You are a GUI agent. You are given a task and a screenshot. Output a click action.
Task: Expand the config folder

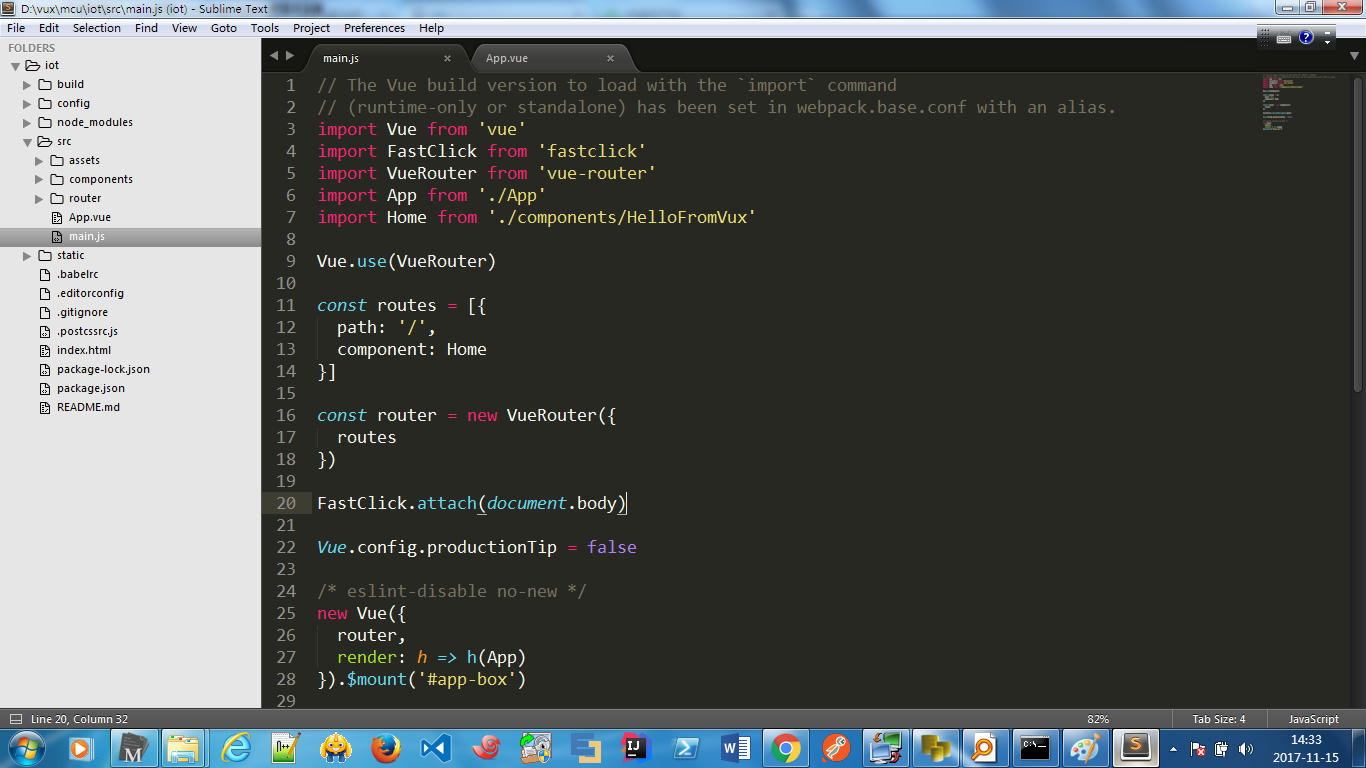coord(28,104)
